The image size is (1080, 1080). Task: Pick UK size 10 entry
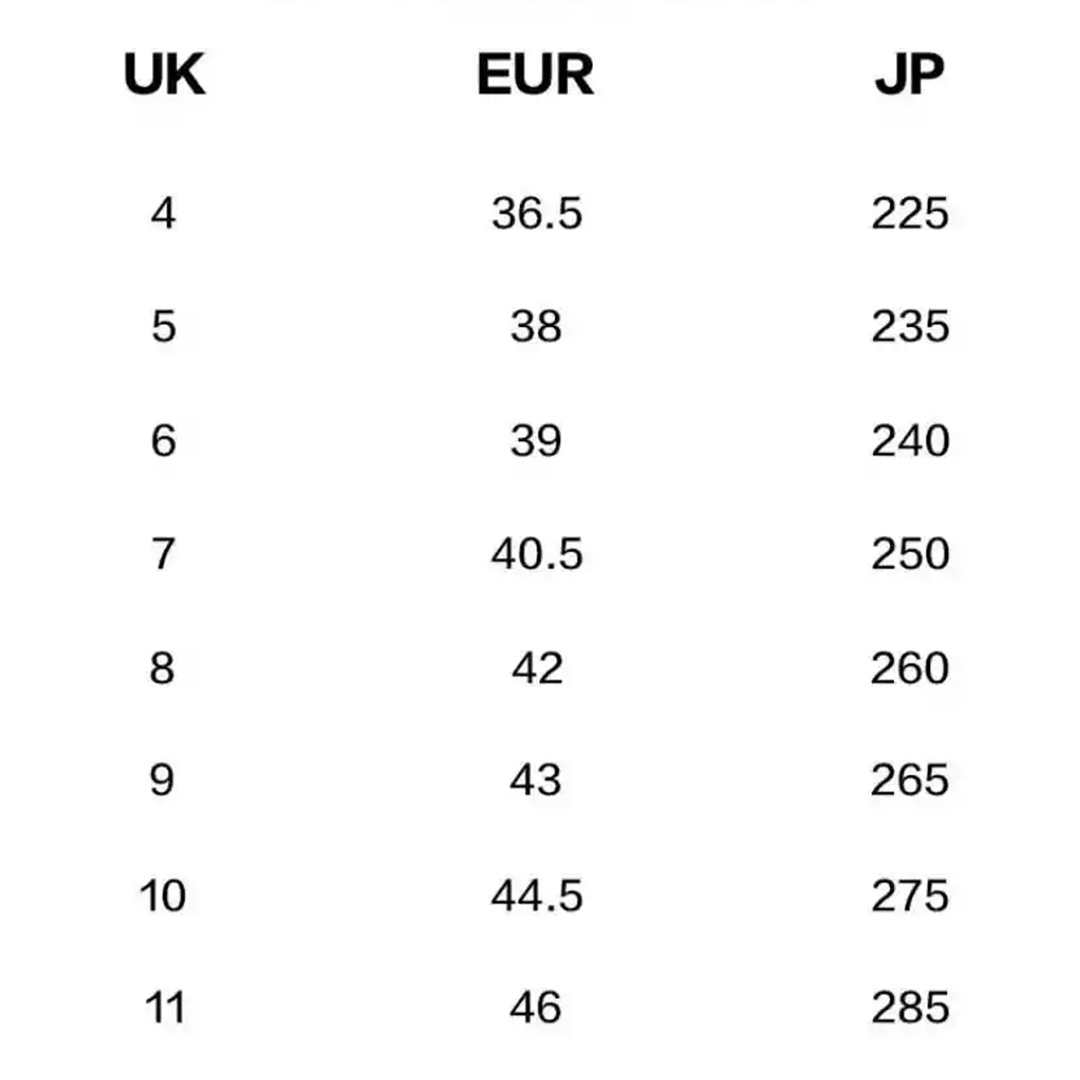tap(163, 895)
